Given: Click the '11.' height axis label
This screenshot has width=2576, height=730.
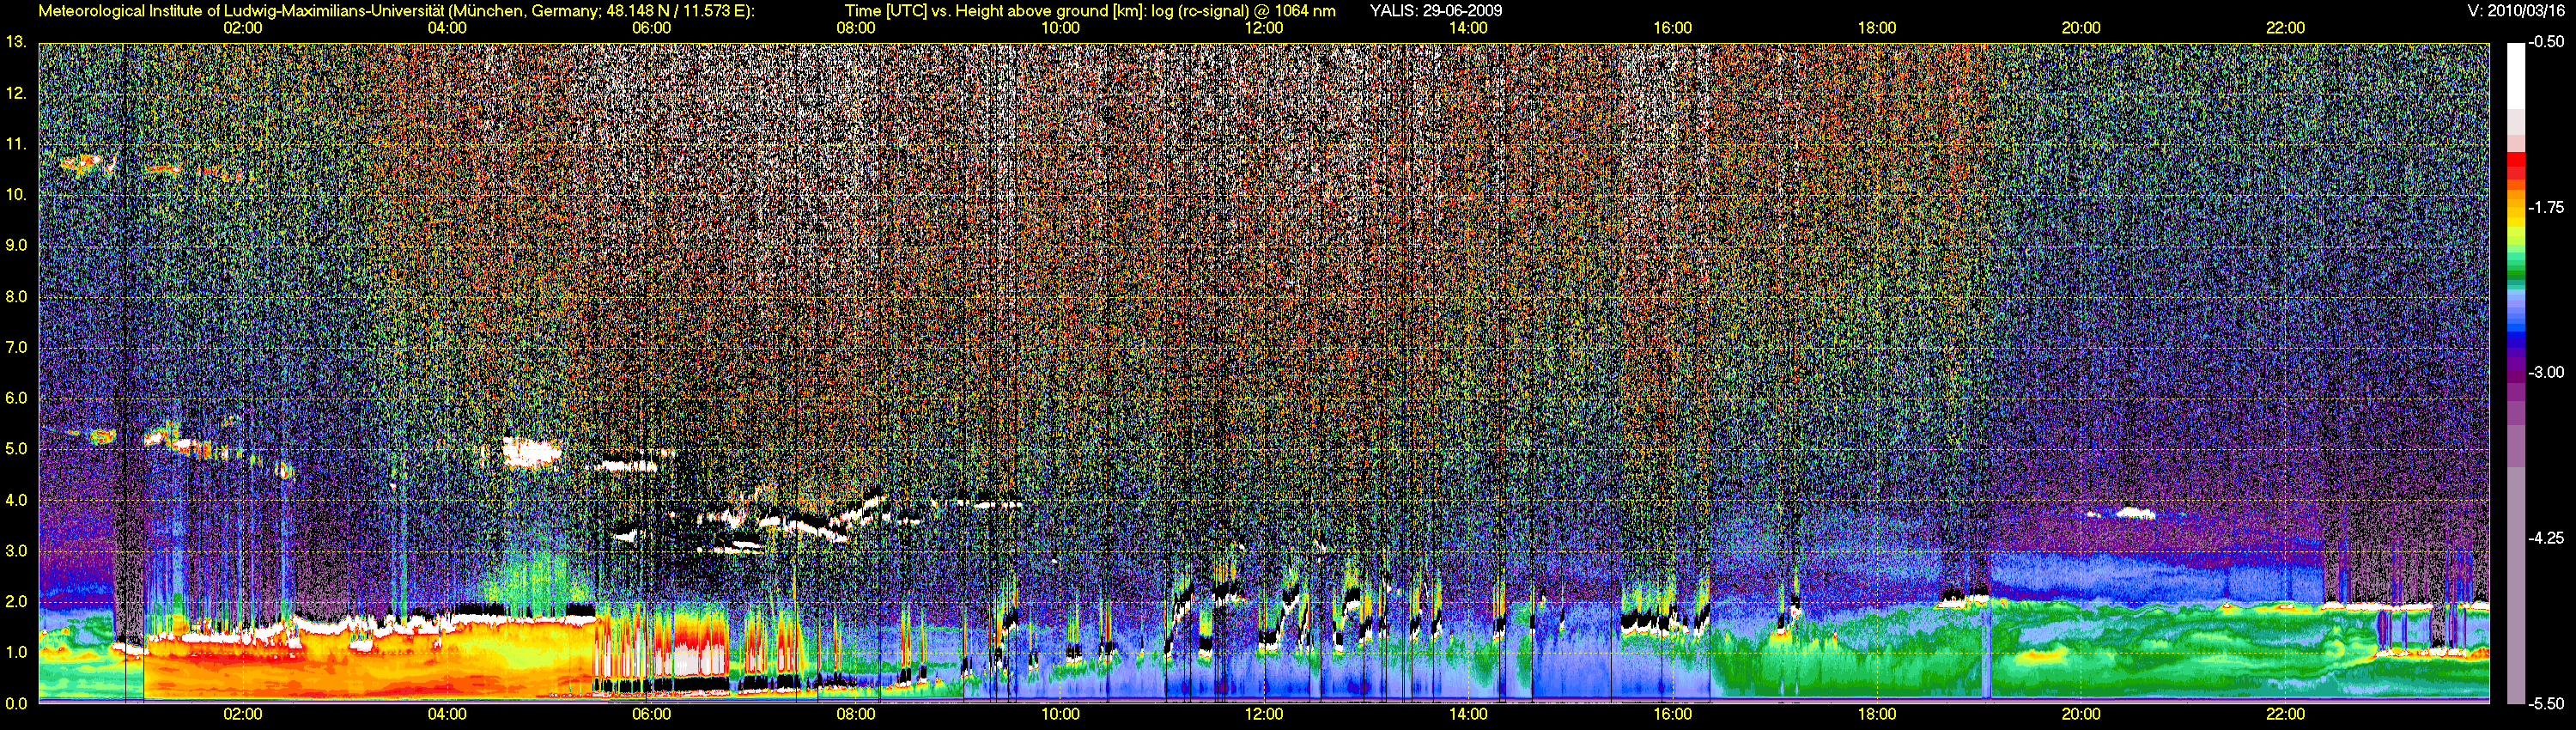Looking at the screenshot, I should click(x=16, y=144).
